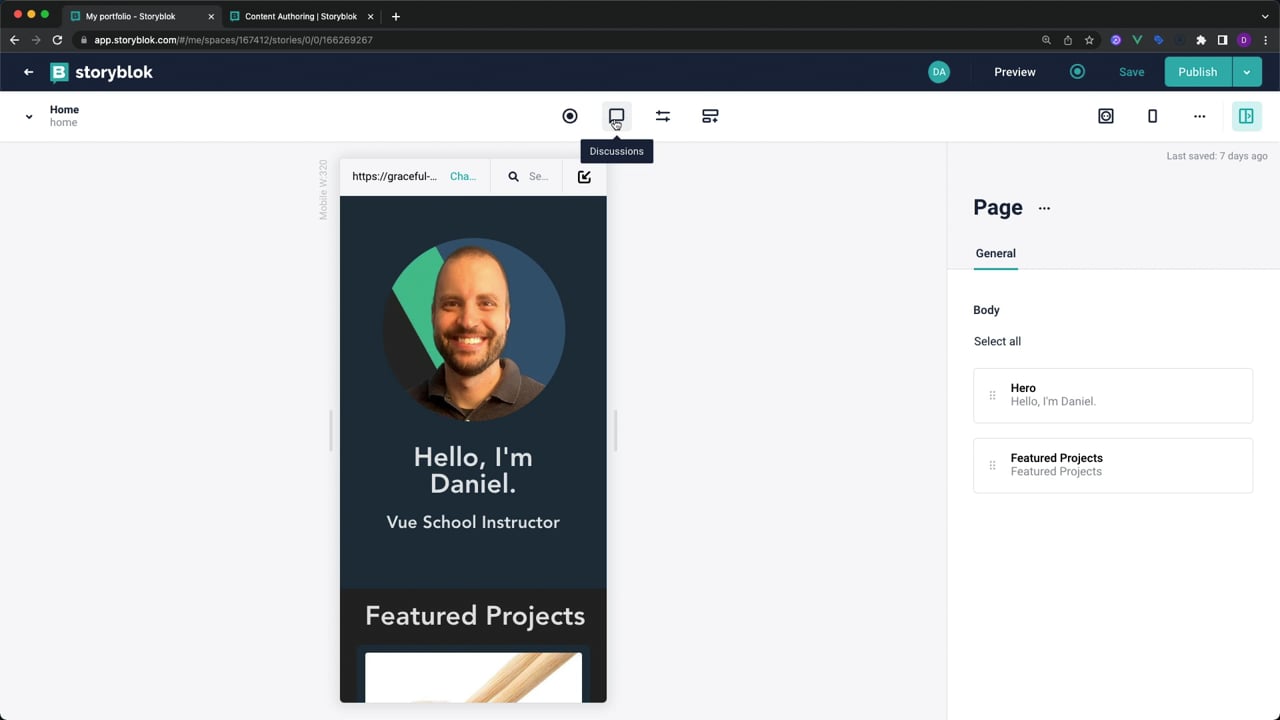Click the Featured Projects heading in preview
Image resolution: width=1280 pixels, height=720 pixels.
coord(474,616)
